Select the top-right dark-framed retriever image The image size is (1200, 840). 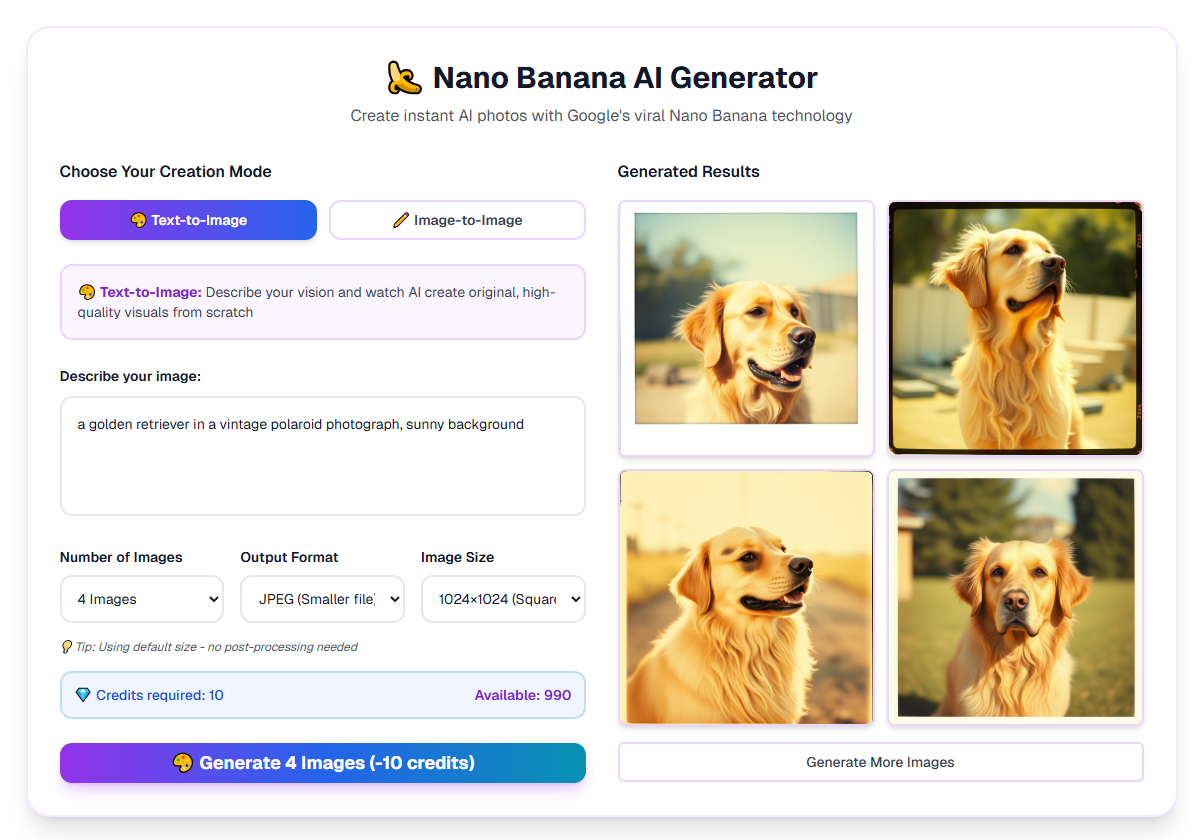point(1015,328)
